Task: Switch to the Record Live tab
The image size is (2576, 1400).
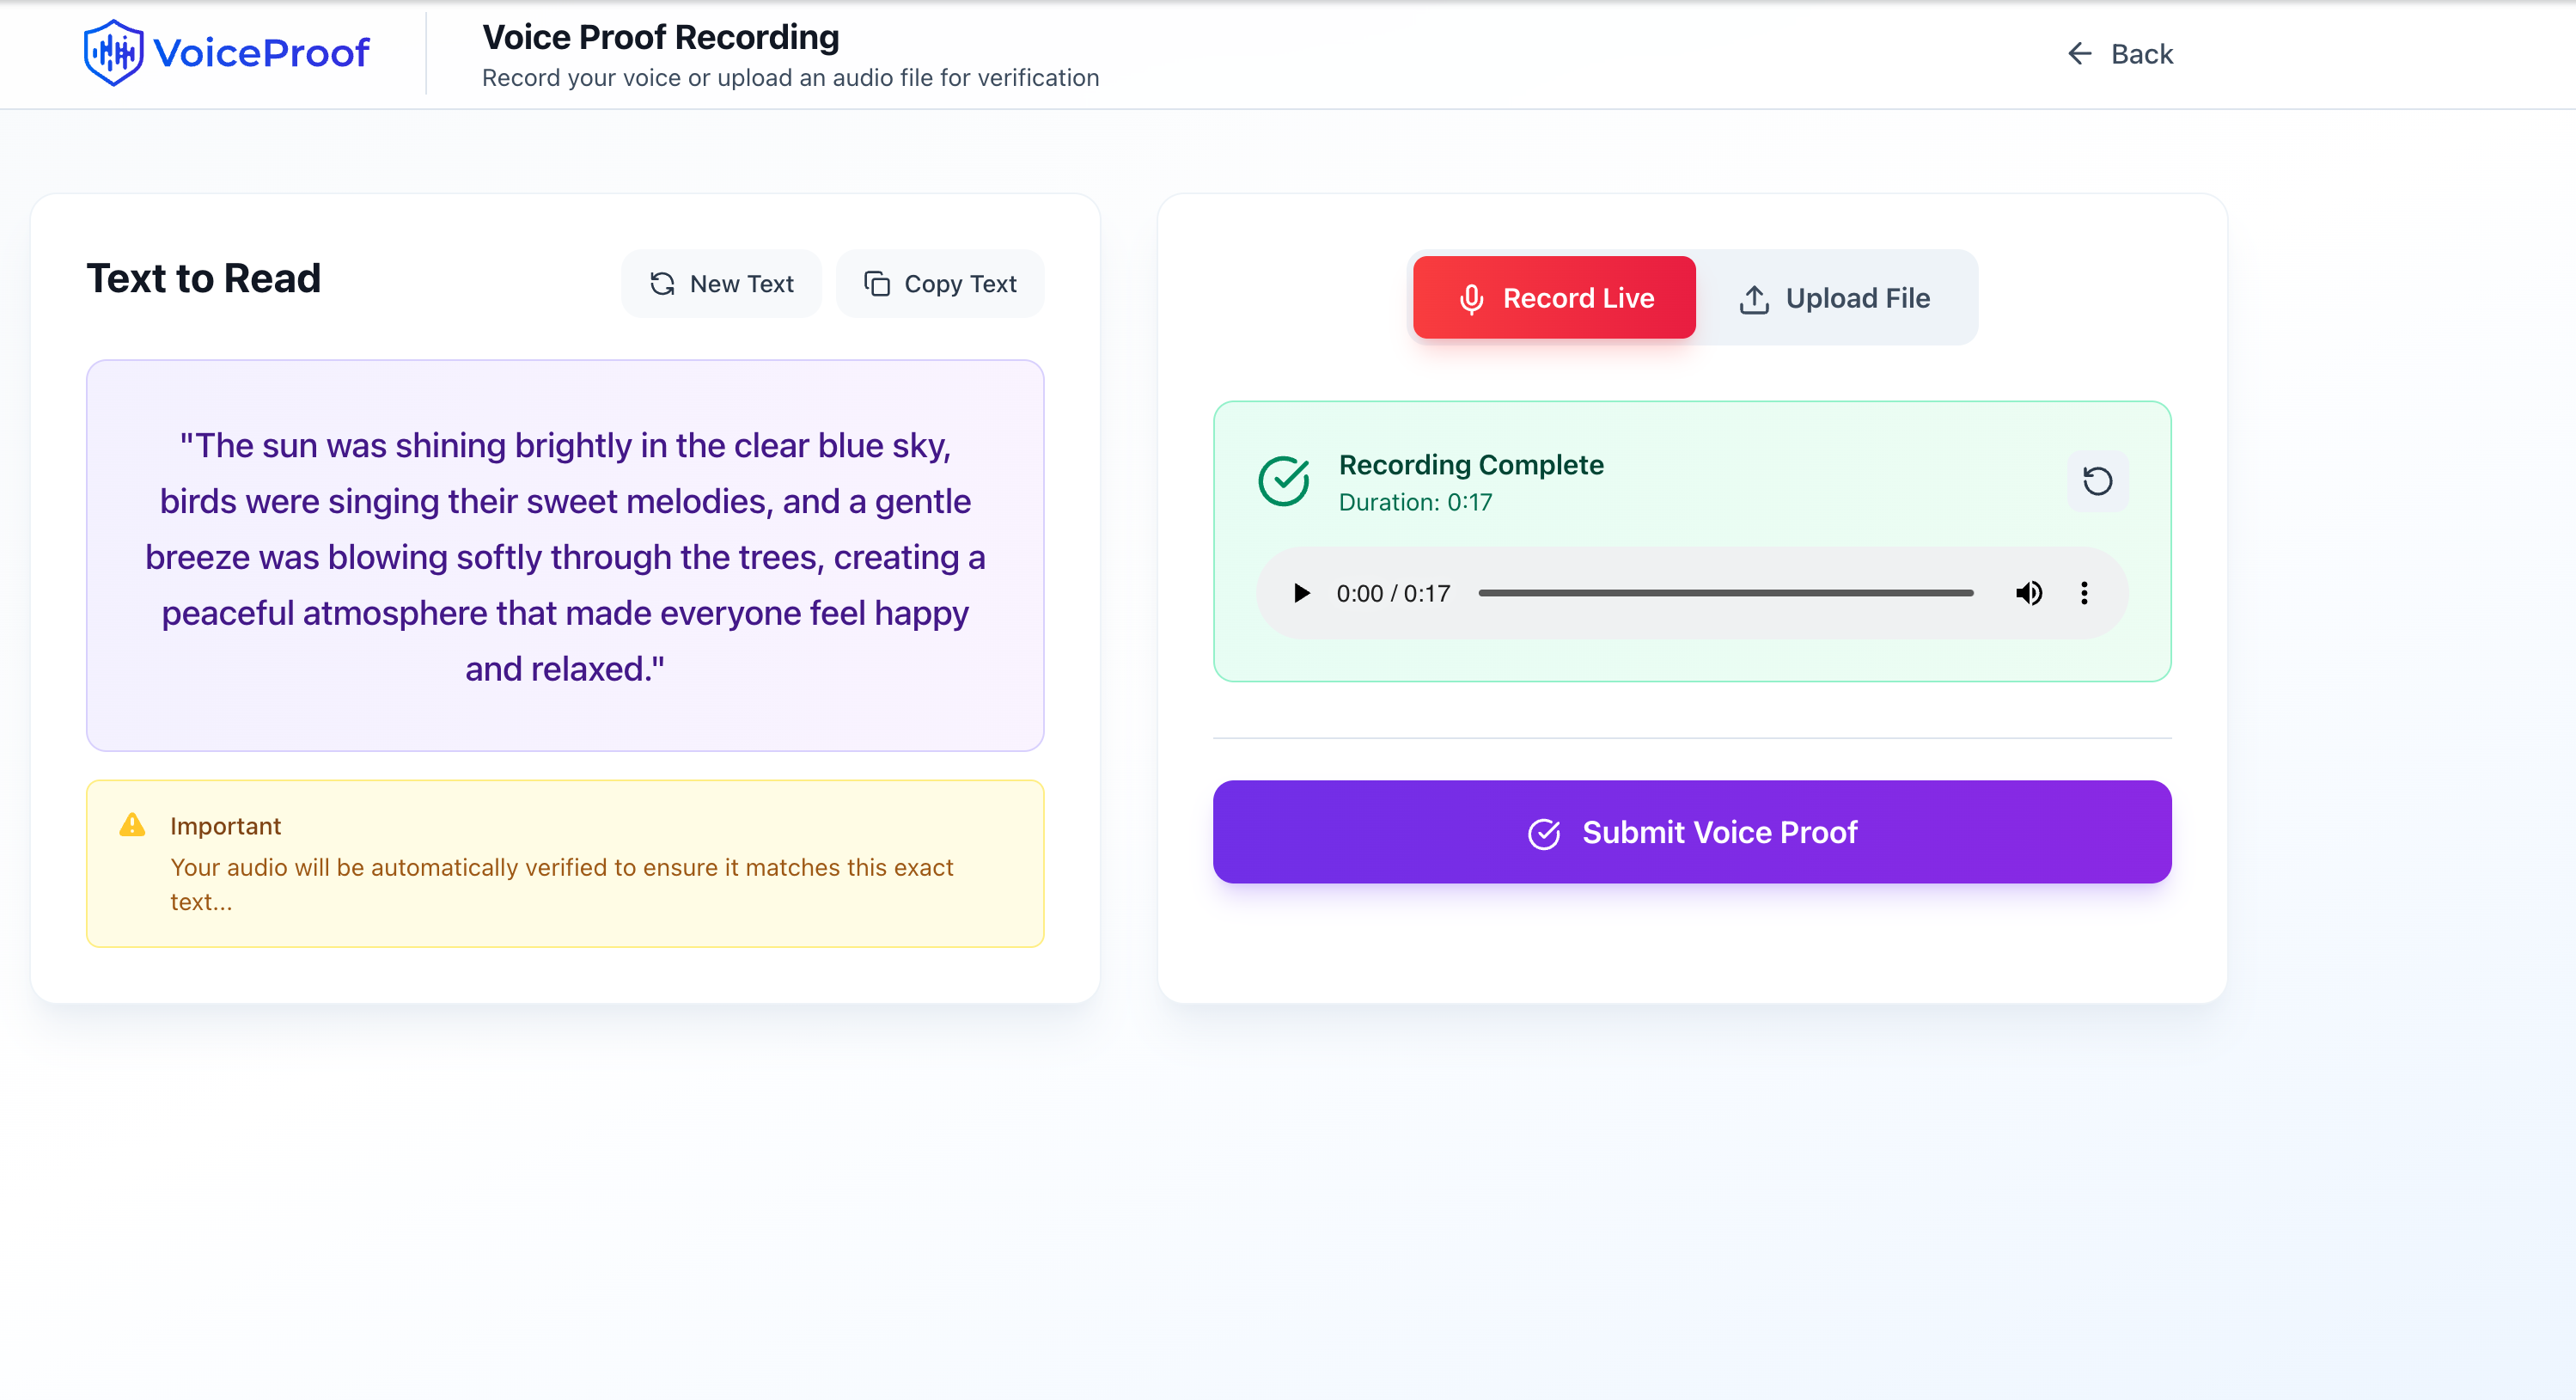Action: click(x=1554, y=298)
